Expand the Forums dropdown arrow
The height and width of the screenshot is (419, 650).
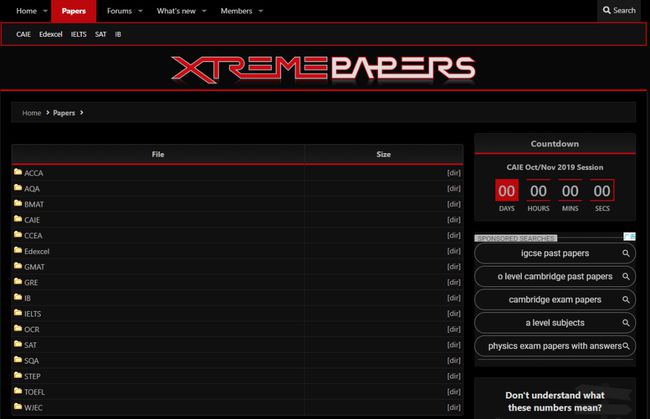click(x=140, y=10)
